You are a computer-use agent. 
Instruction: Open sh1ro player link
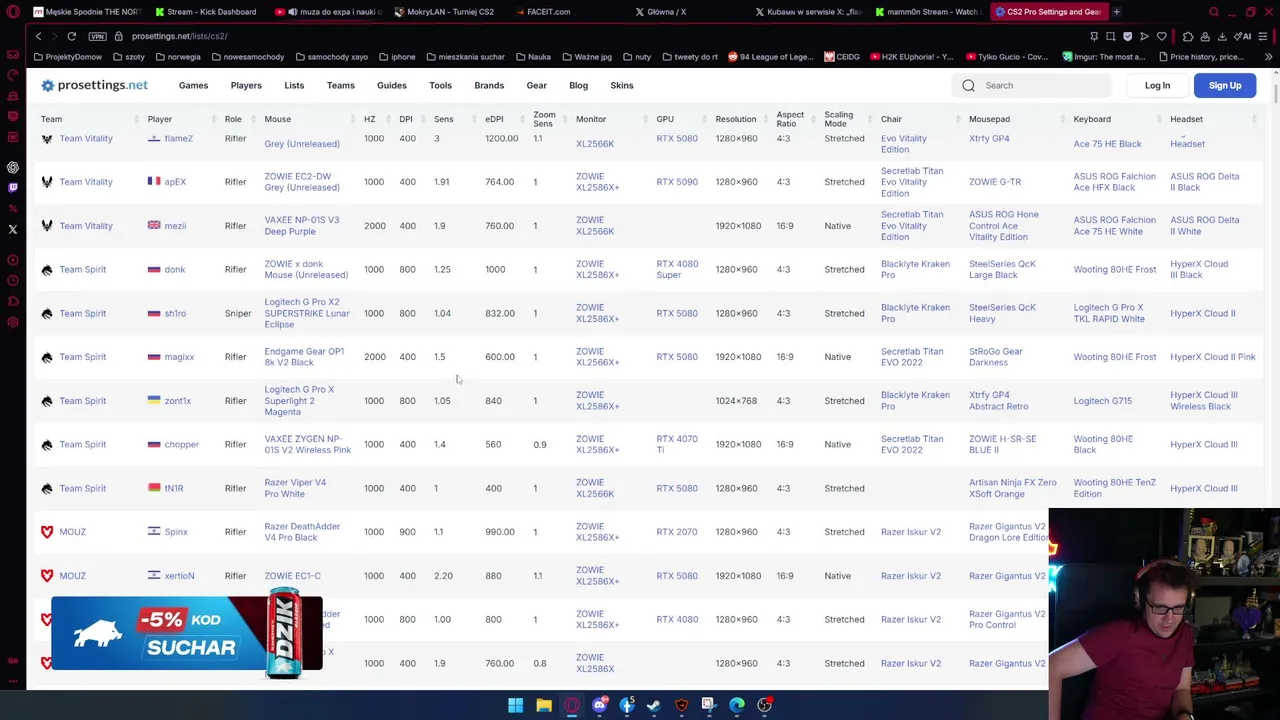coord(175,313)
